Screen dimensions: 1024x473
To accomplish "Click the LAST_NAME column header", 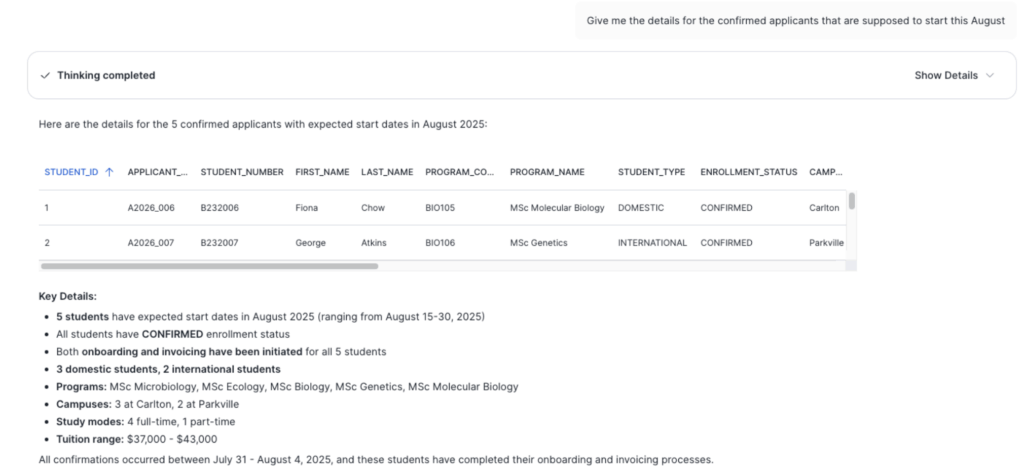I will pyautogui.click(x=387, y=172).
